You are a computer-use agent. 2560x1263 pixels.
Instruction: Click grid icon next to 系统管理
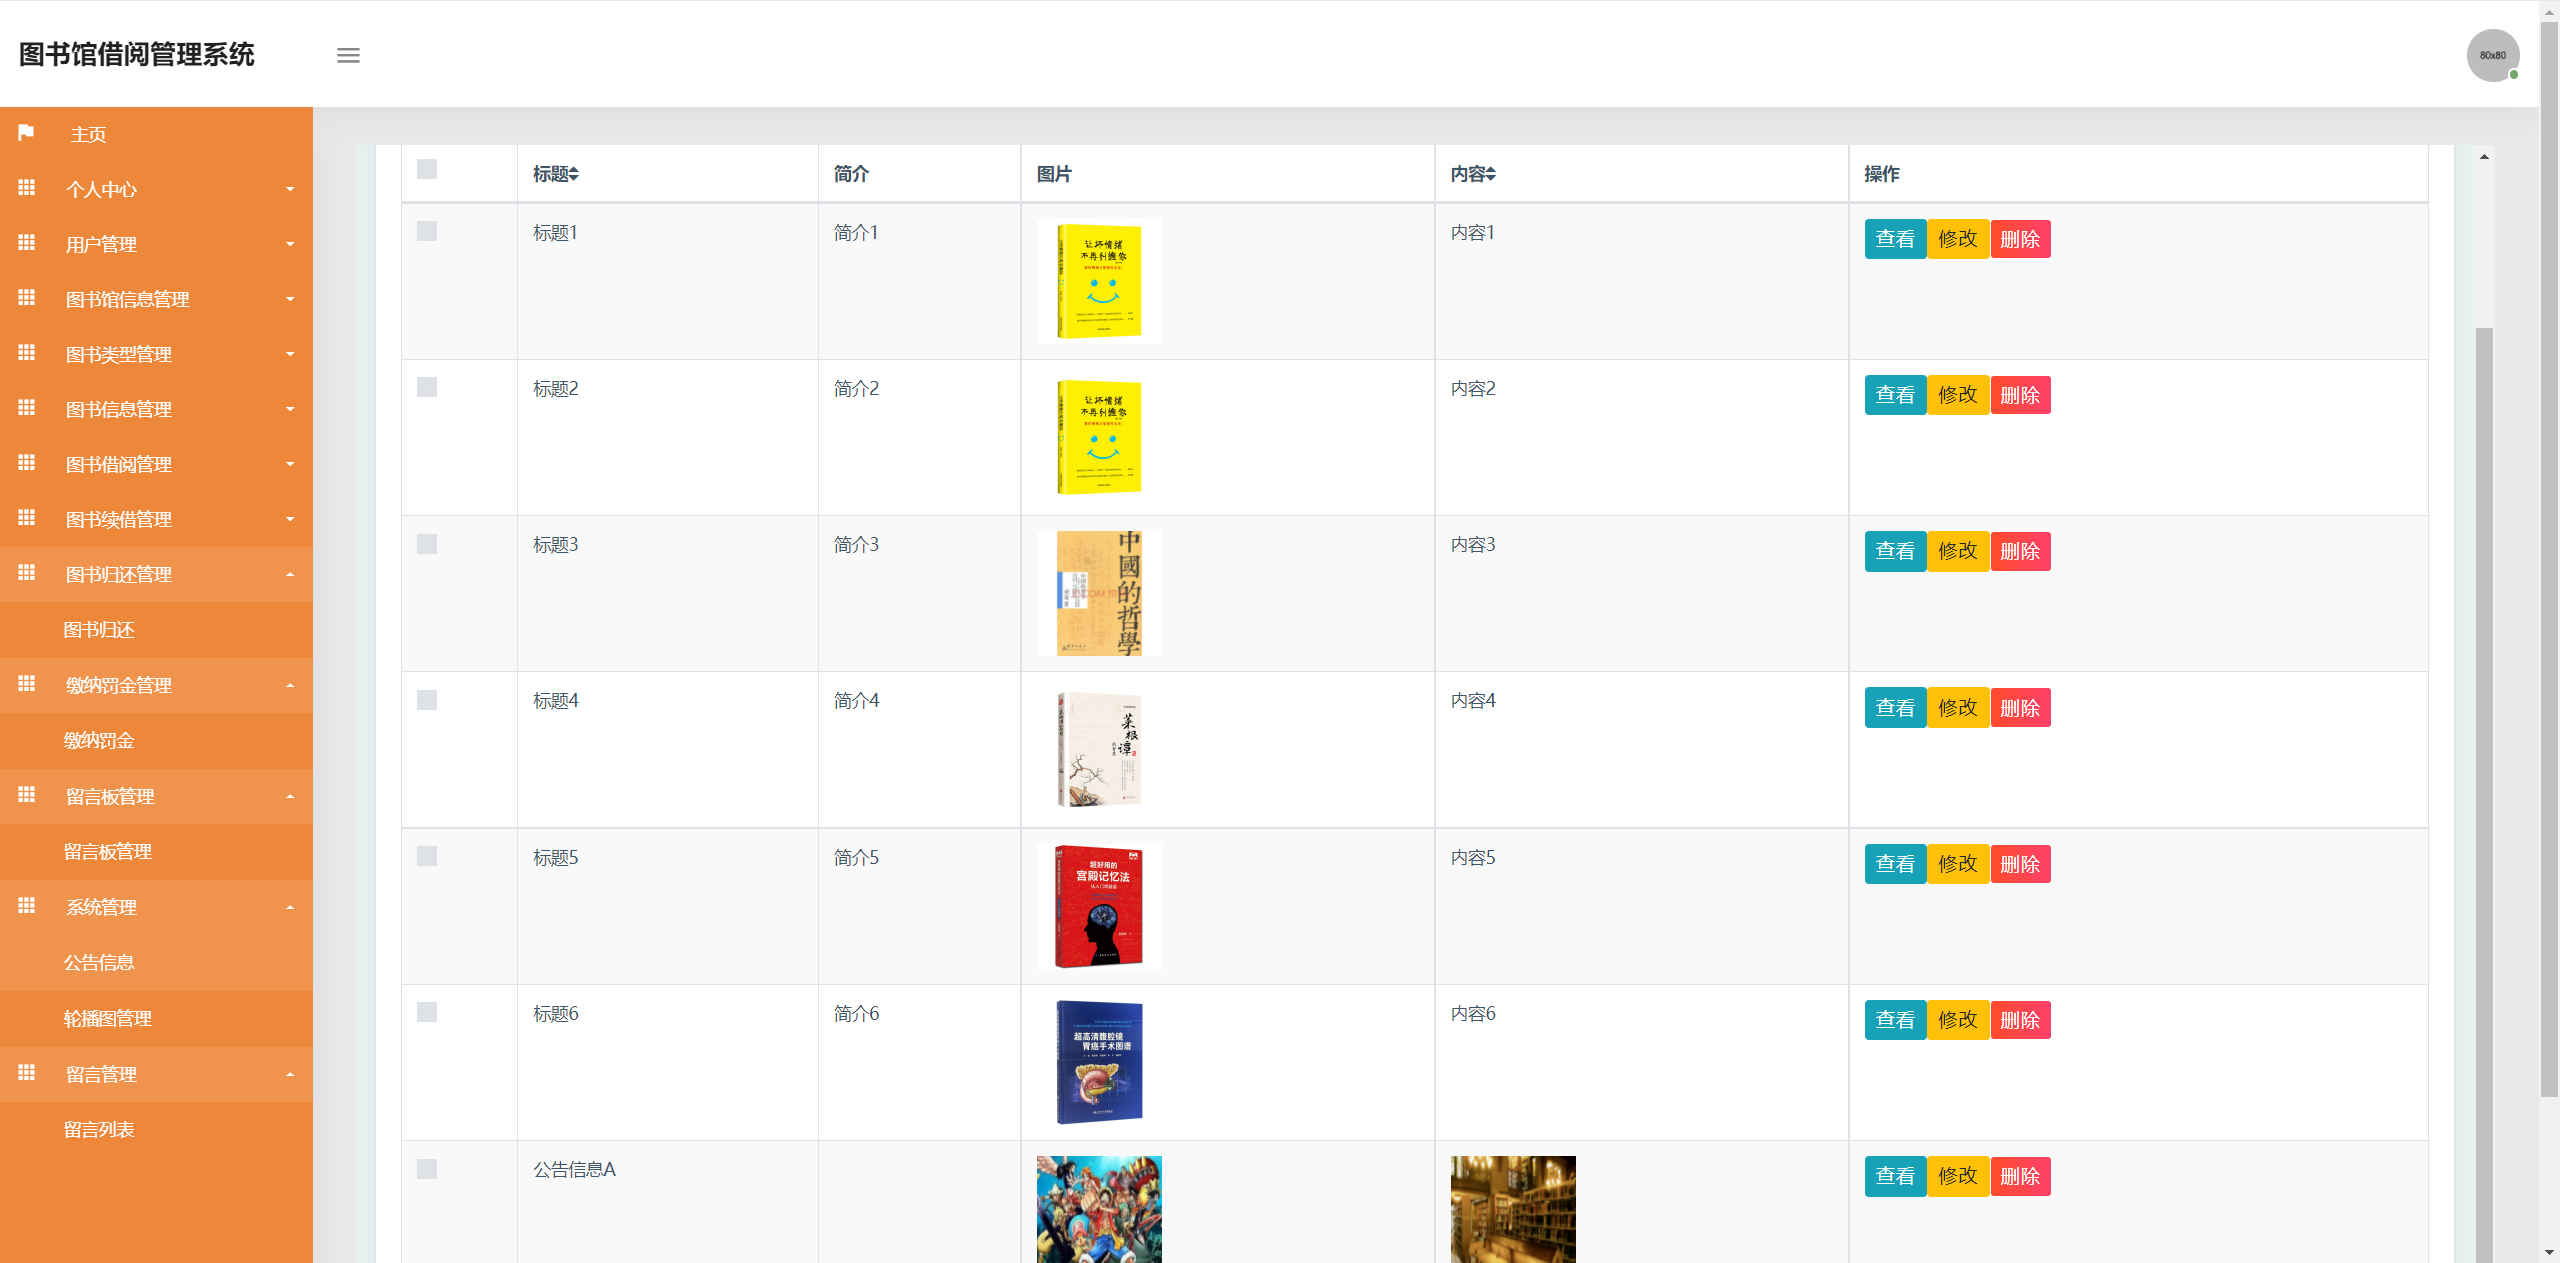[27, 906]
